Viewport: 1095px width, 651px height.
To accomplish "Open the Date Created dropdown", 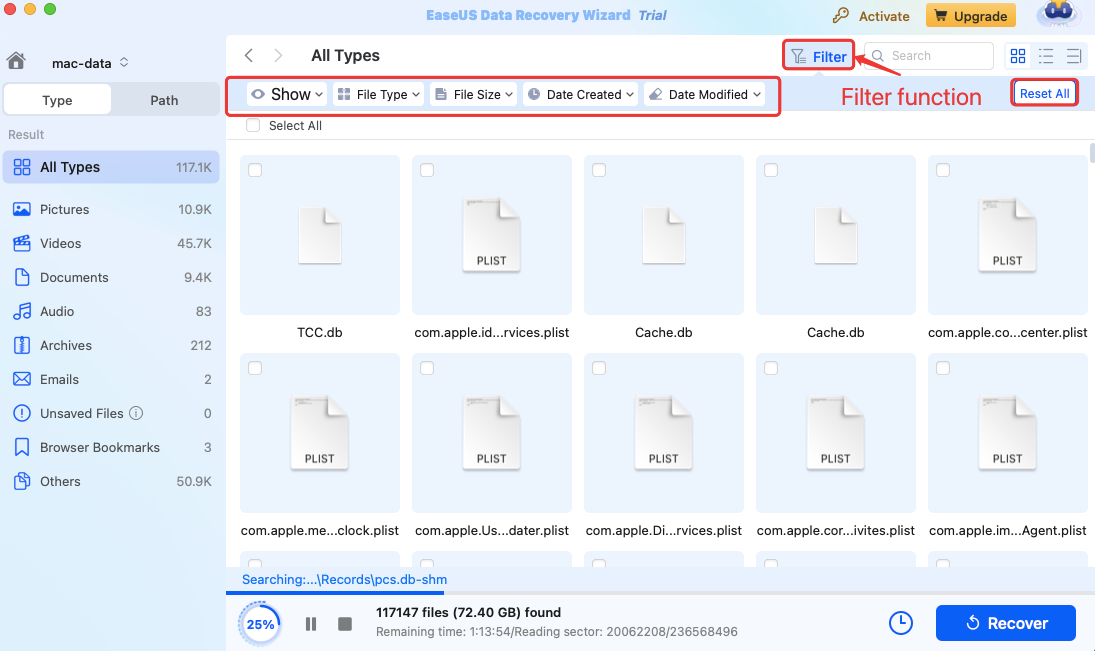I will click(581, 95).
